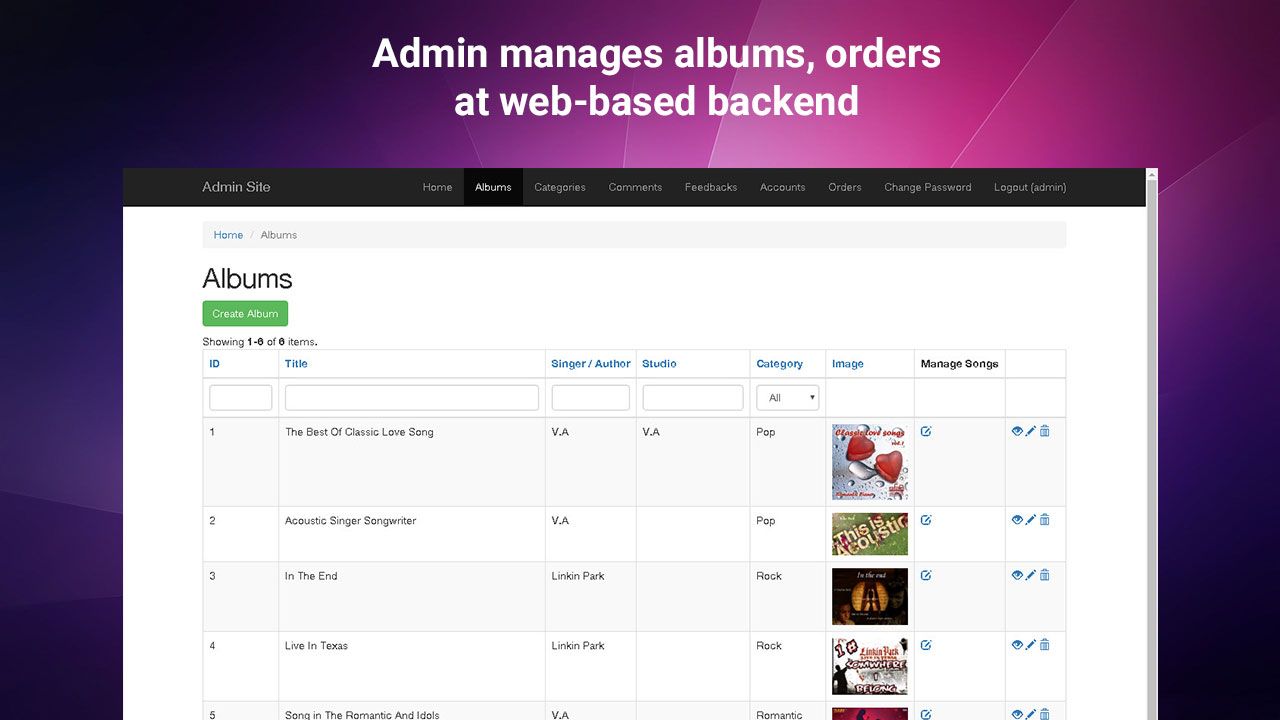The image size is (1280, 720).
Task: Select 'Linkin Park' in the In The End row
Action: pos(578,576)
